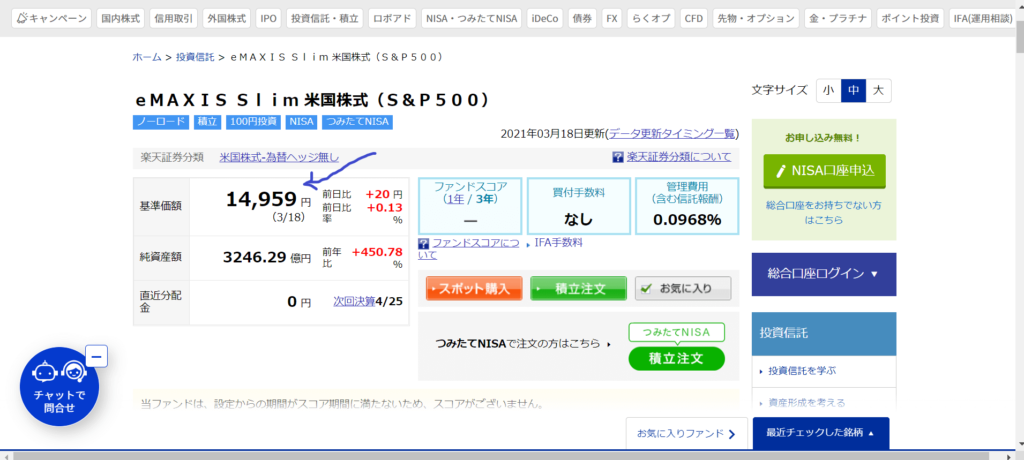Viewport: 1024px width, 460px height.
Task: Go to ホーム breadcrumb link
Action: tap(147, 57)
